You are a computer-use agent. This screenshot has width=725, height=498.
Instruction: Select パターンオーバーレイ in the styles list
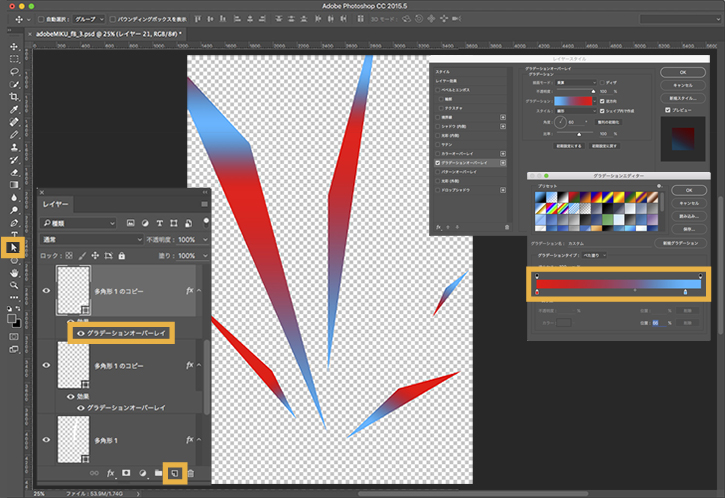click(x=459, y=172)
